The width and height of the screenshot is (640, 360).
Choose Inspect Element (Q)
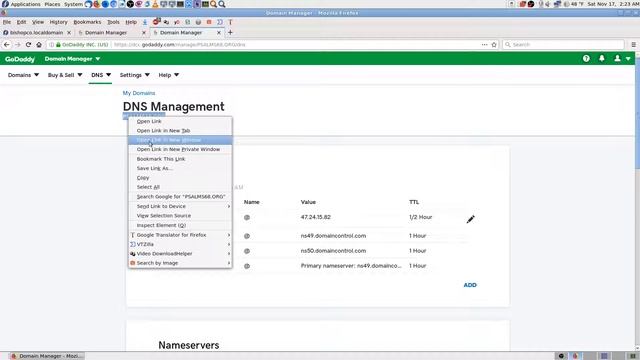tap(180, 225)
